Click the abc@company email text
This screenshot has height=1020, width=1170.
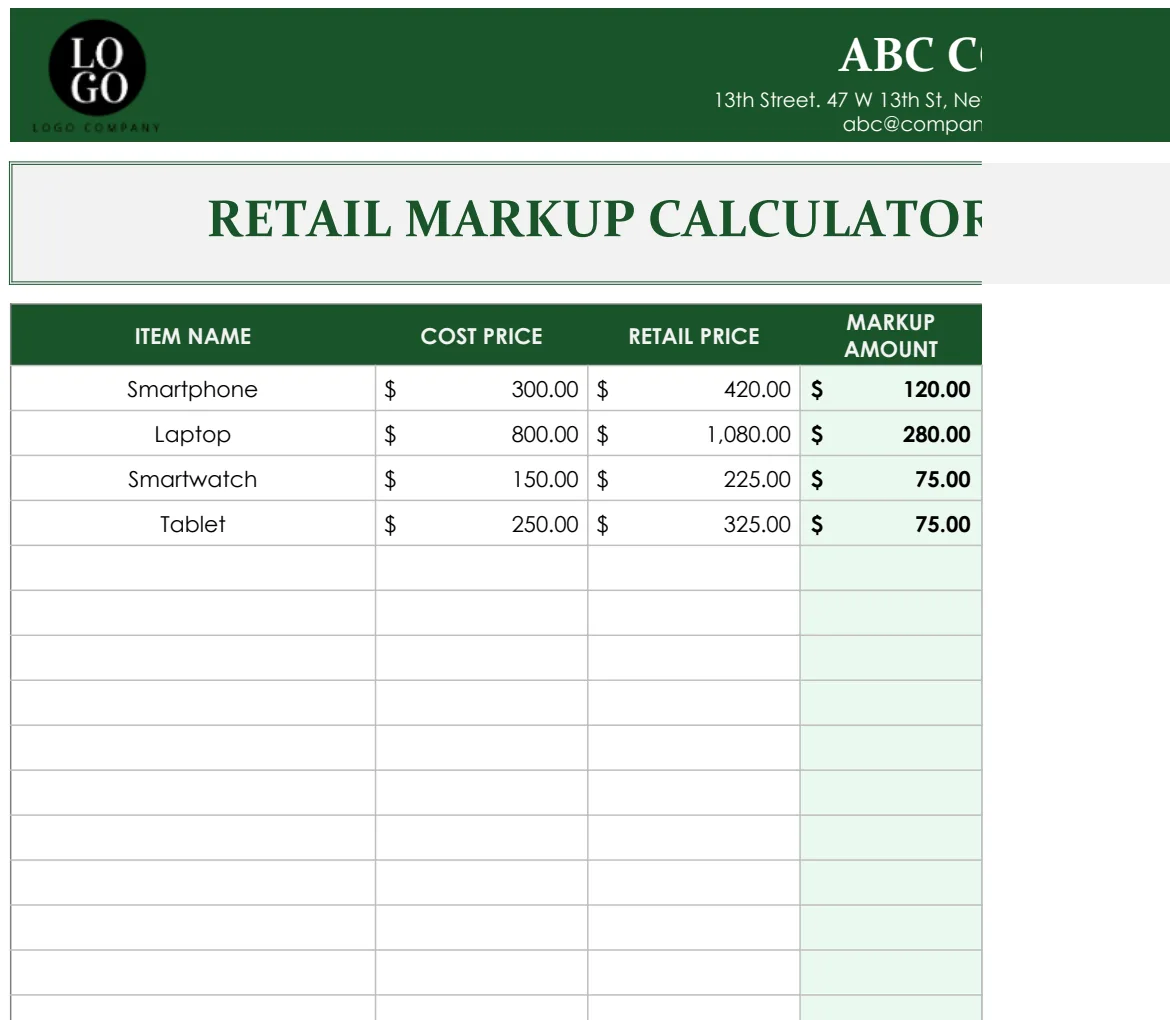click(x=912, y=124)
